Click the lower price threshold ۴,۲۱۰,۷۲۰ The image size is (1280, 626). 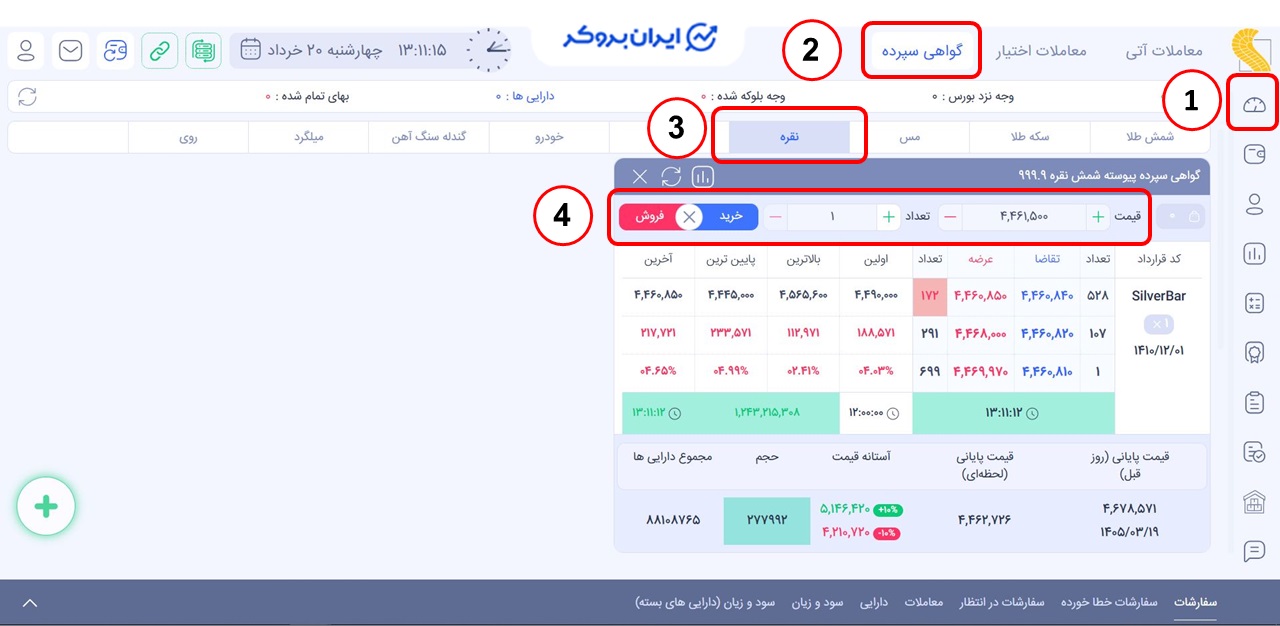coord(845,532)
